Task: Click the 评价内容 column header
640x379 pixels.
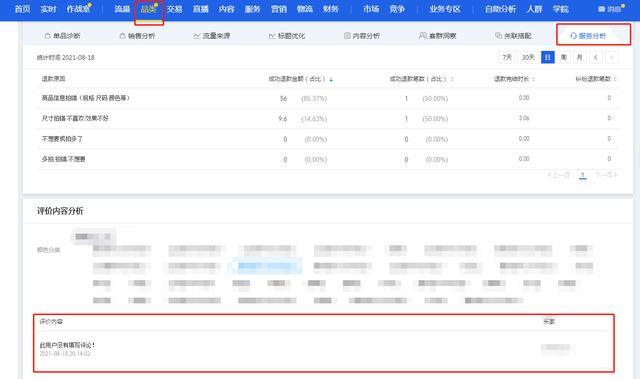Action: click(51, 321)
